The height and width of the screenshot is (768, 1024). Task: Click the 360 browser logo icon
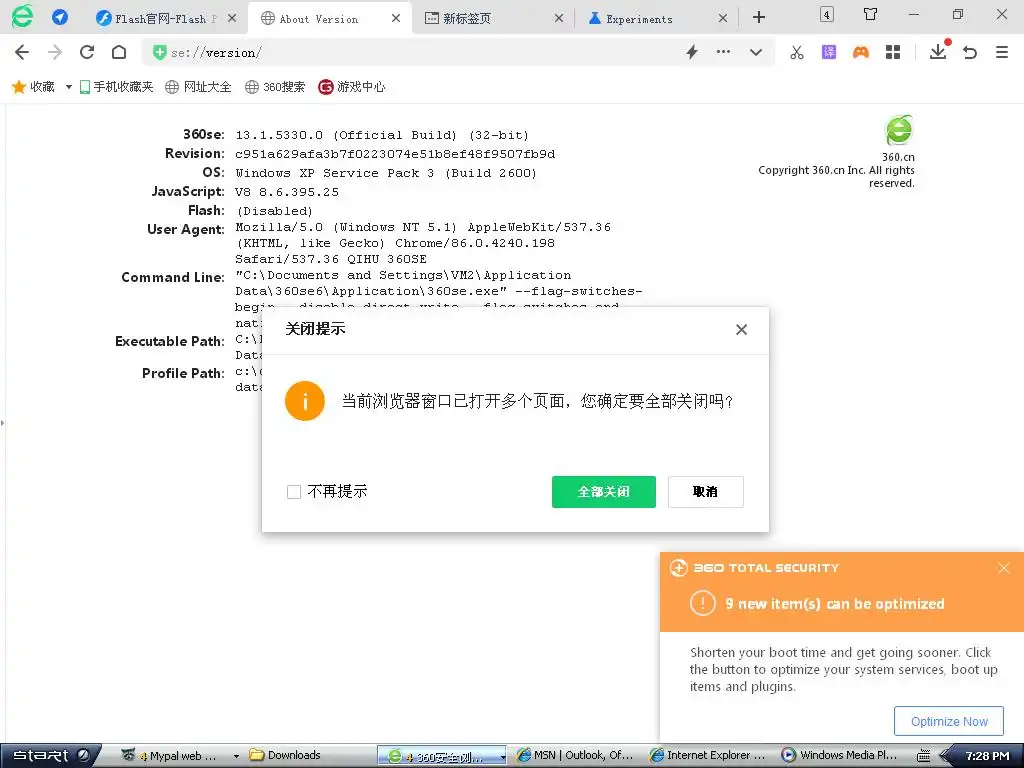click(22, 16)
